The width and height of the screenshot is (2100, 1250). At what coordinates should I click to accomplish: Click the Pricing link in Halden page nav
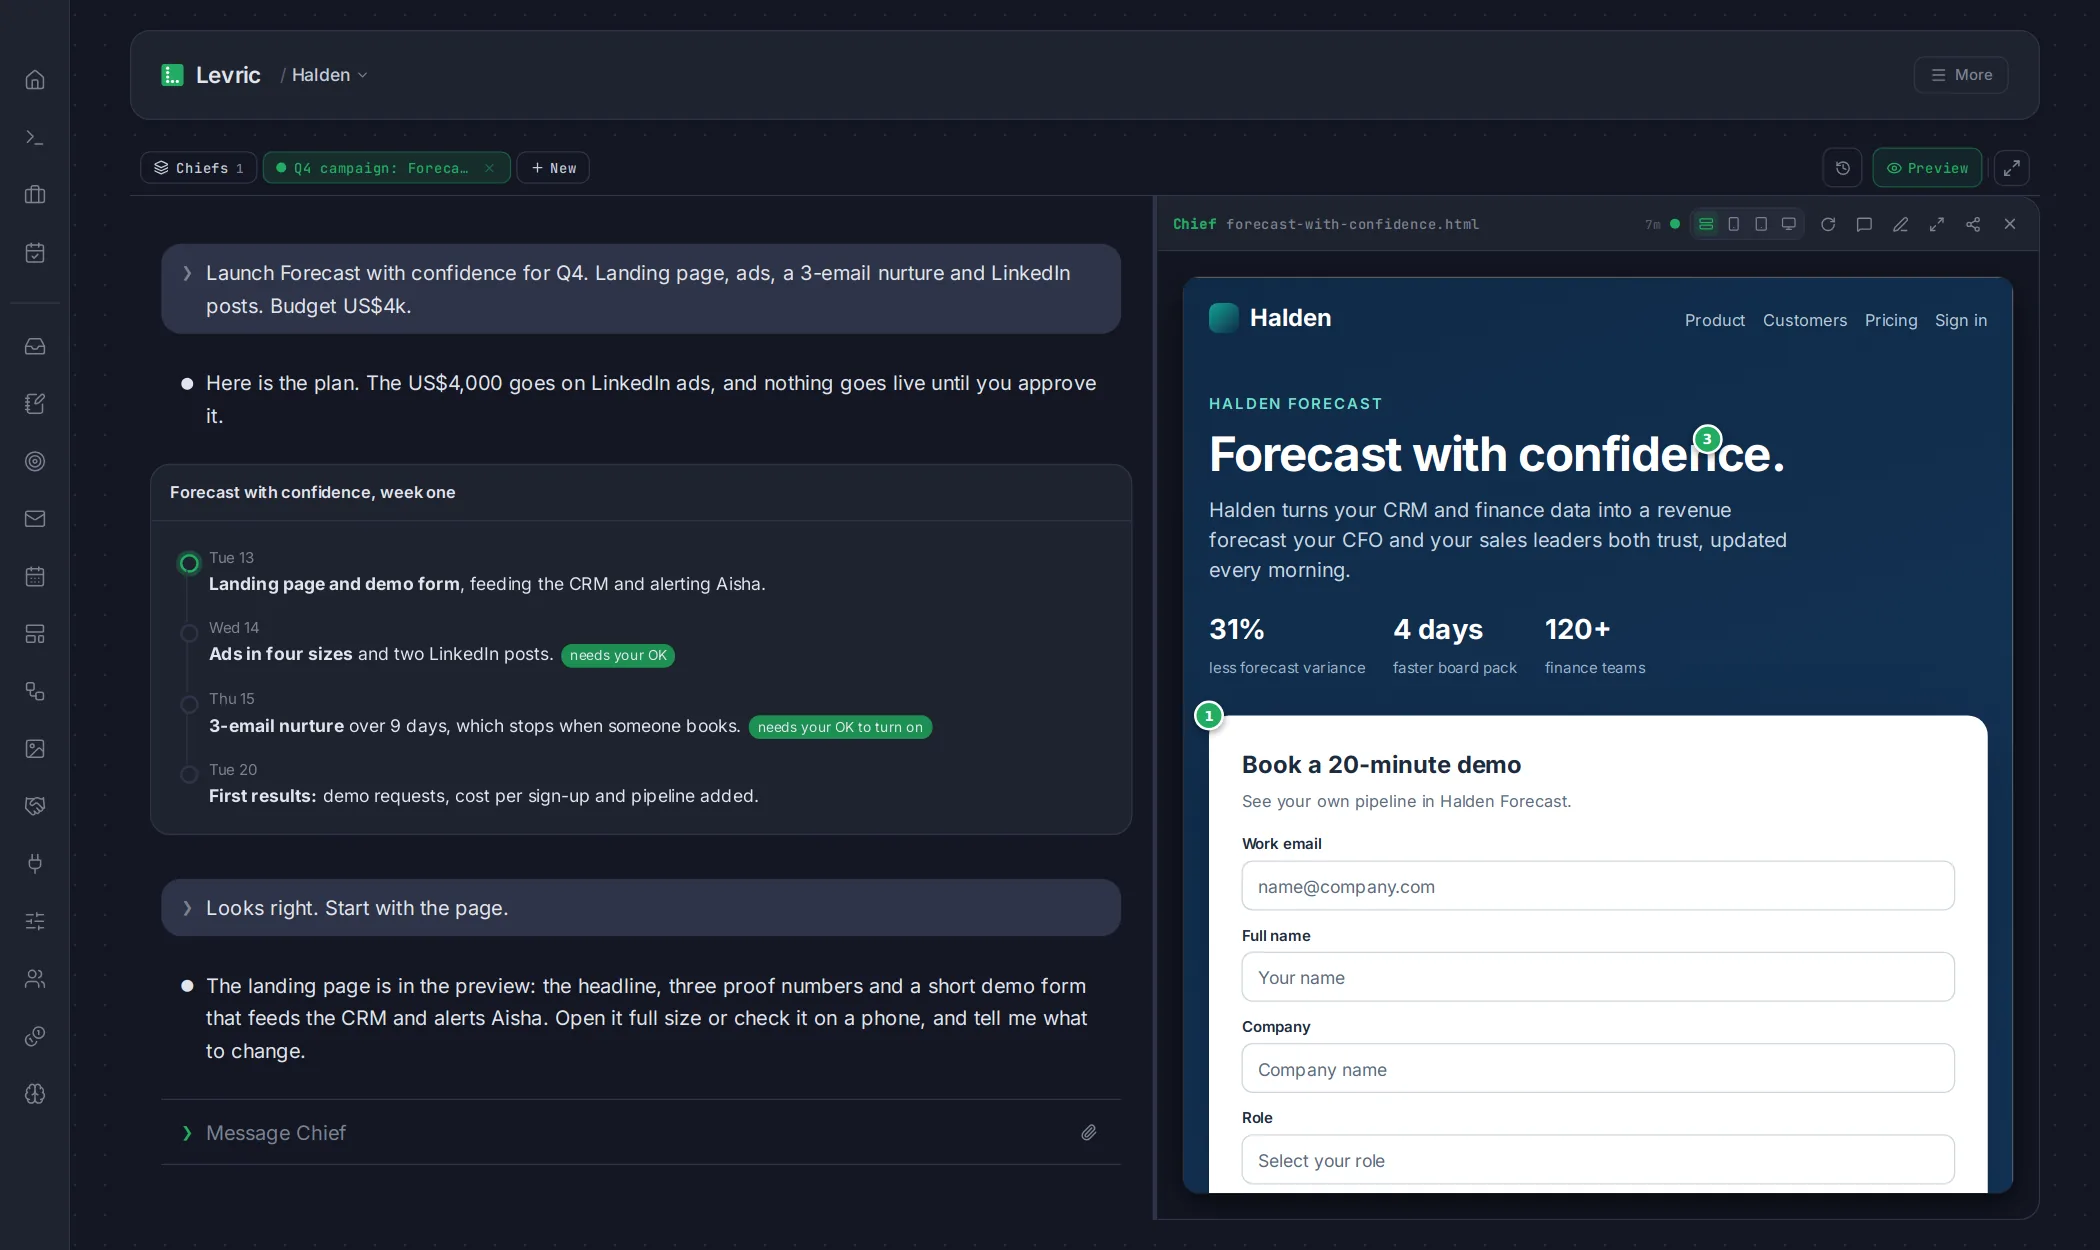(1891, 320)
